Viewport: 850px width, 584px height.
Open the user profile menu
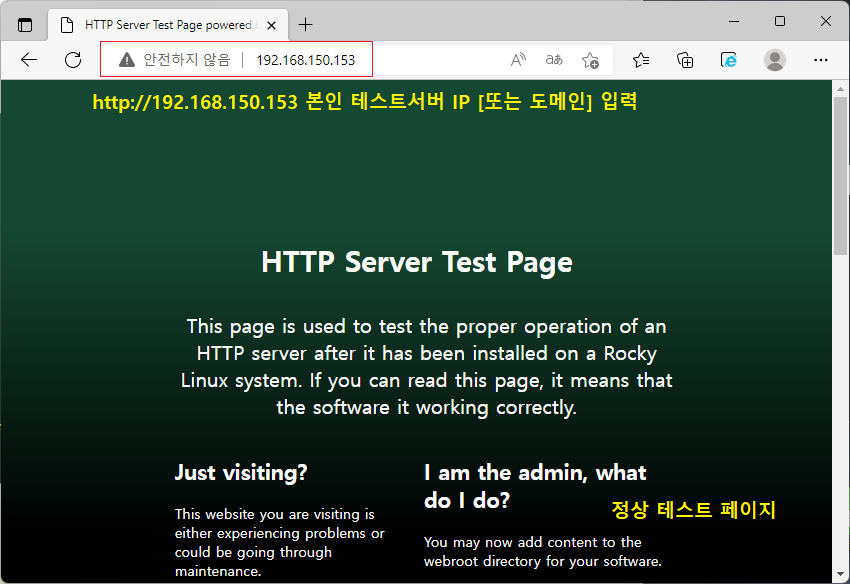(x=775, y=60)
